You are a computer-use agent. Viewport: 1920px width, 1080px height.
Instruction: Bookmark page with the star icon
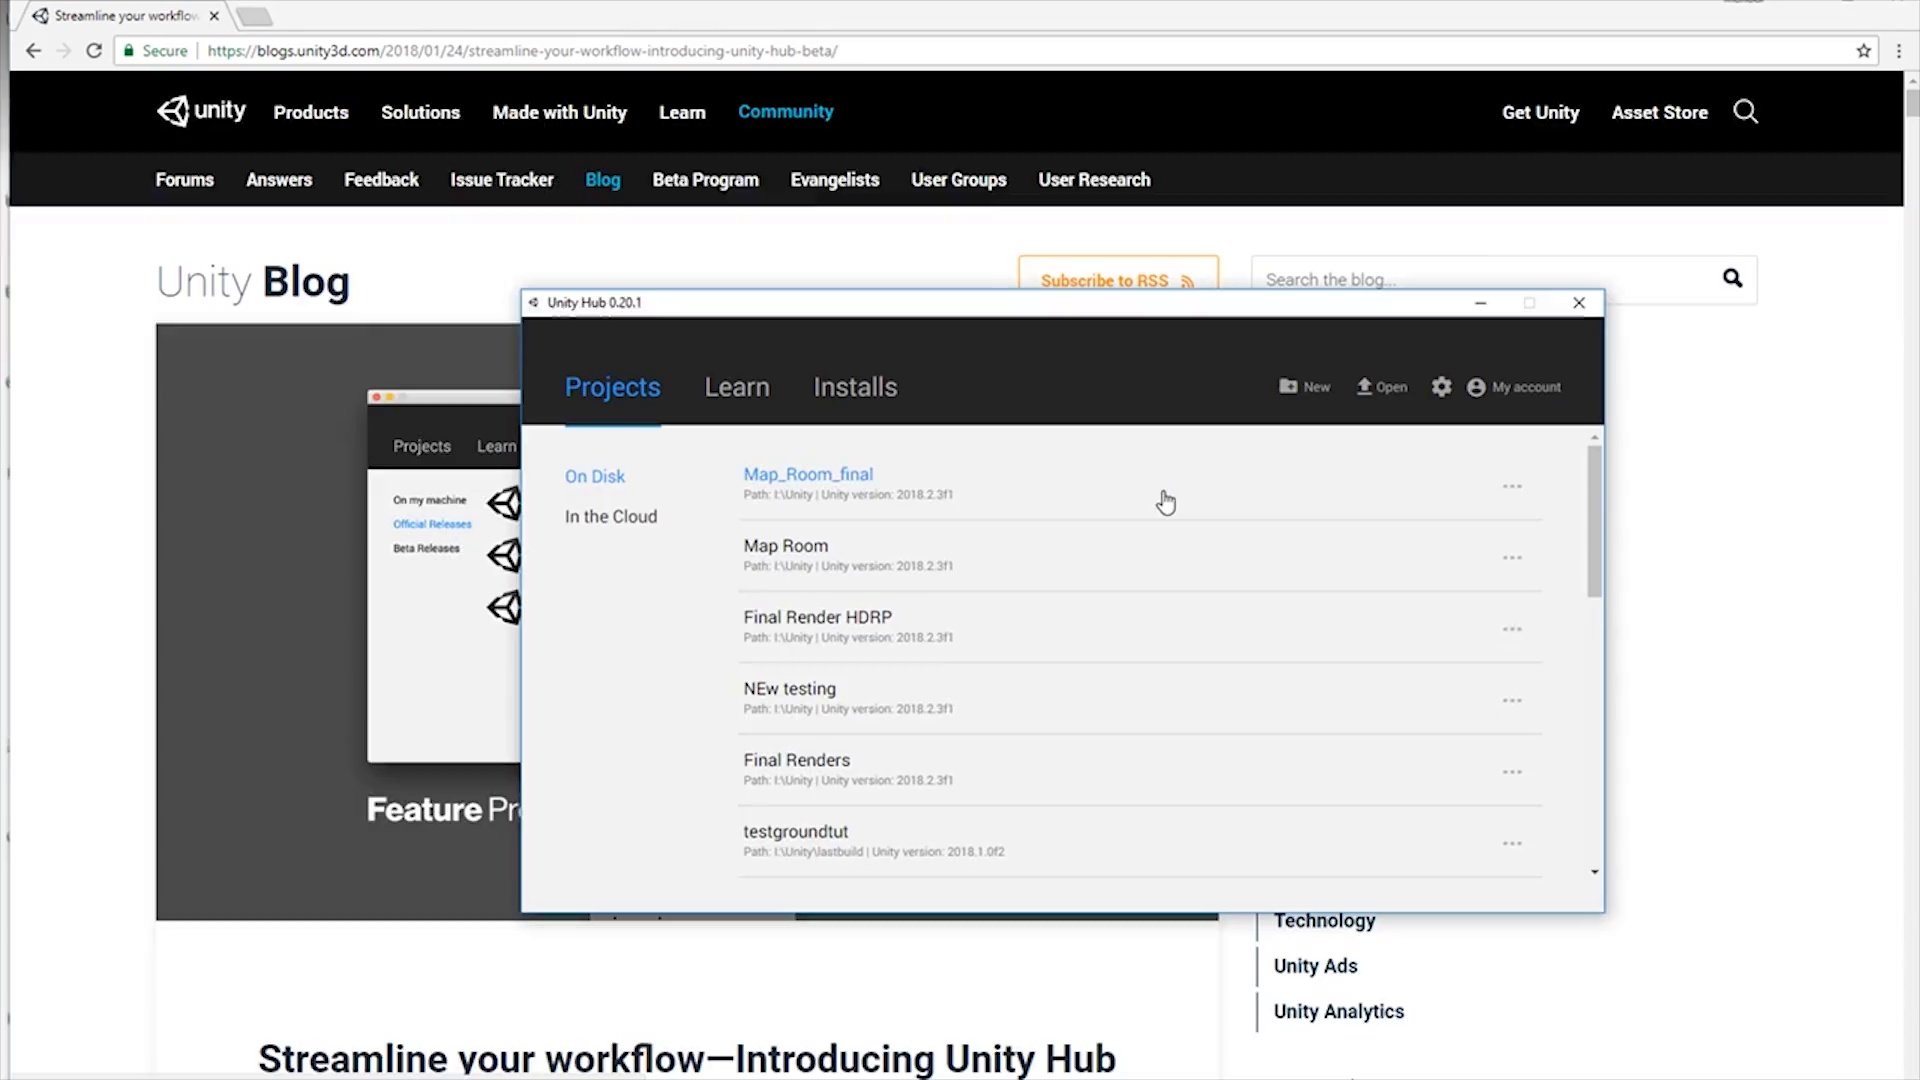point(1863,50)
